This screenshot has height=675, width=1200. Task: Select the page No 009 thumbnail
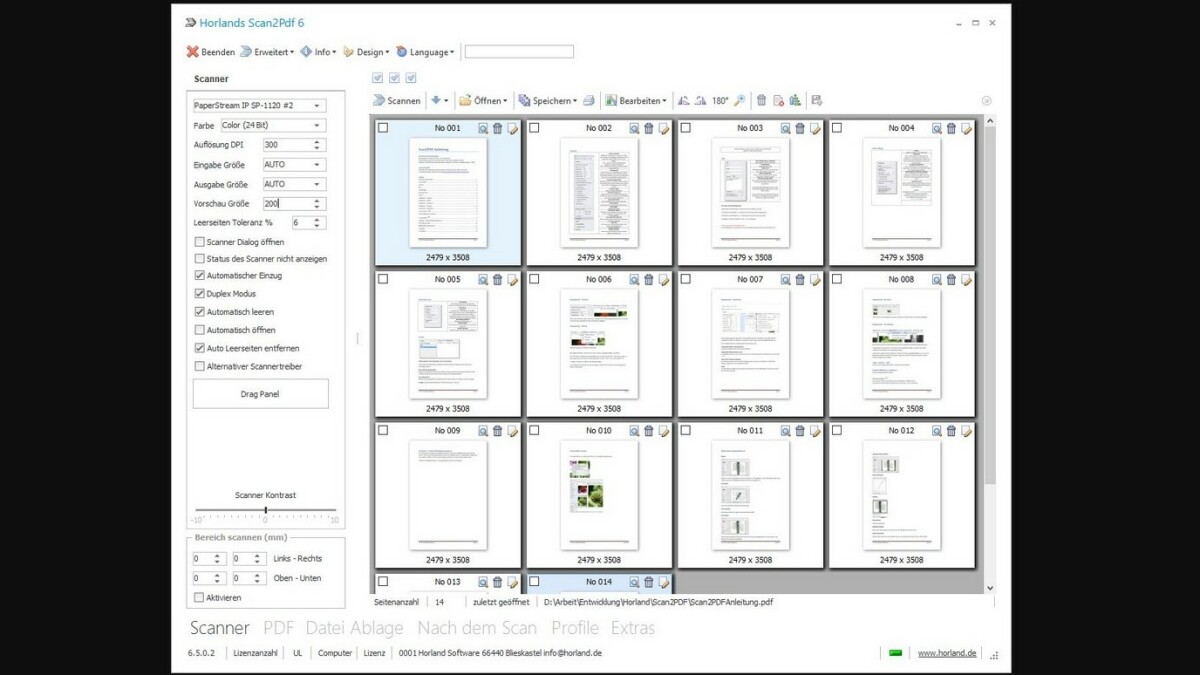pos(448,495)
